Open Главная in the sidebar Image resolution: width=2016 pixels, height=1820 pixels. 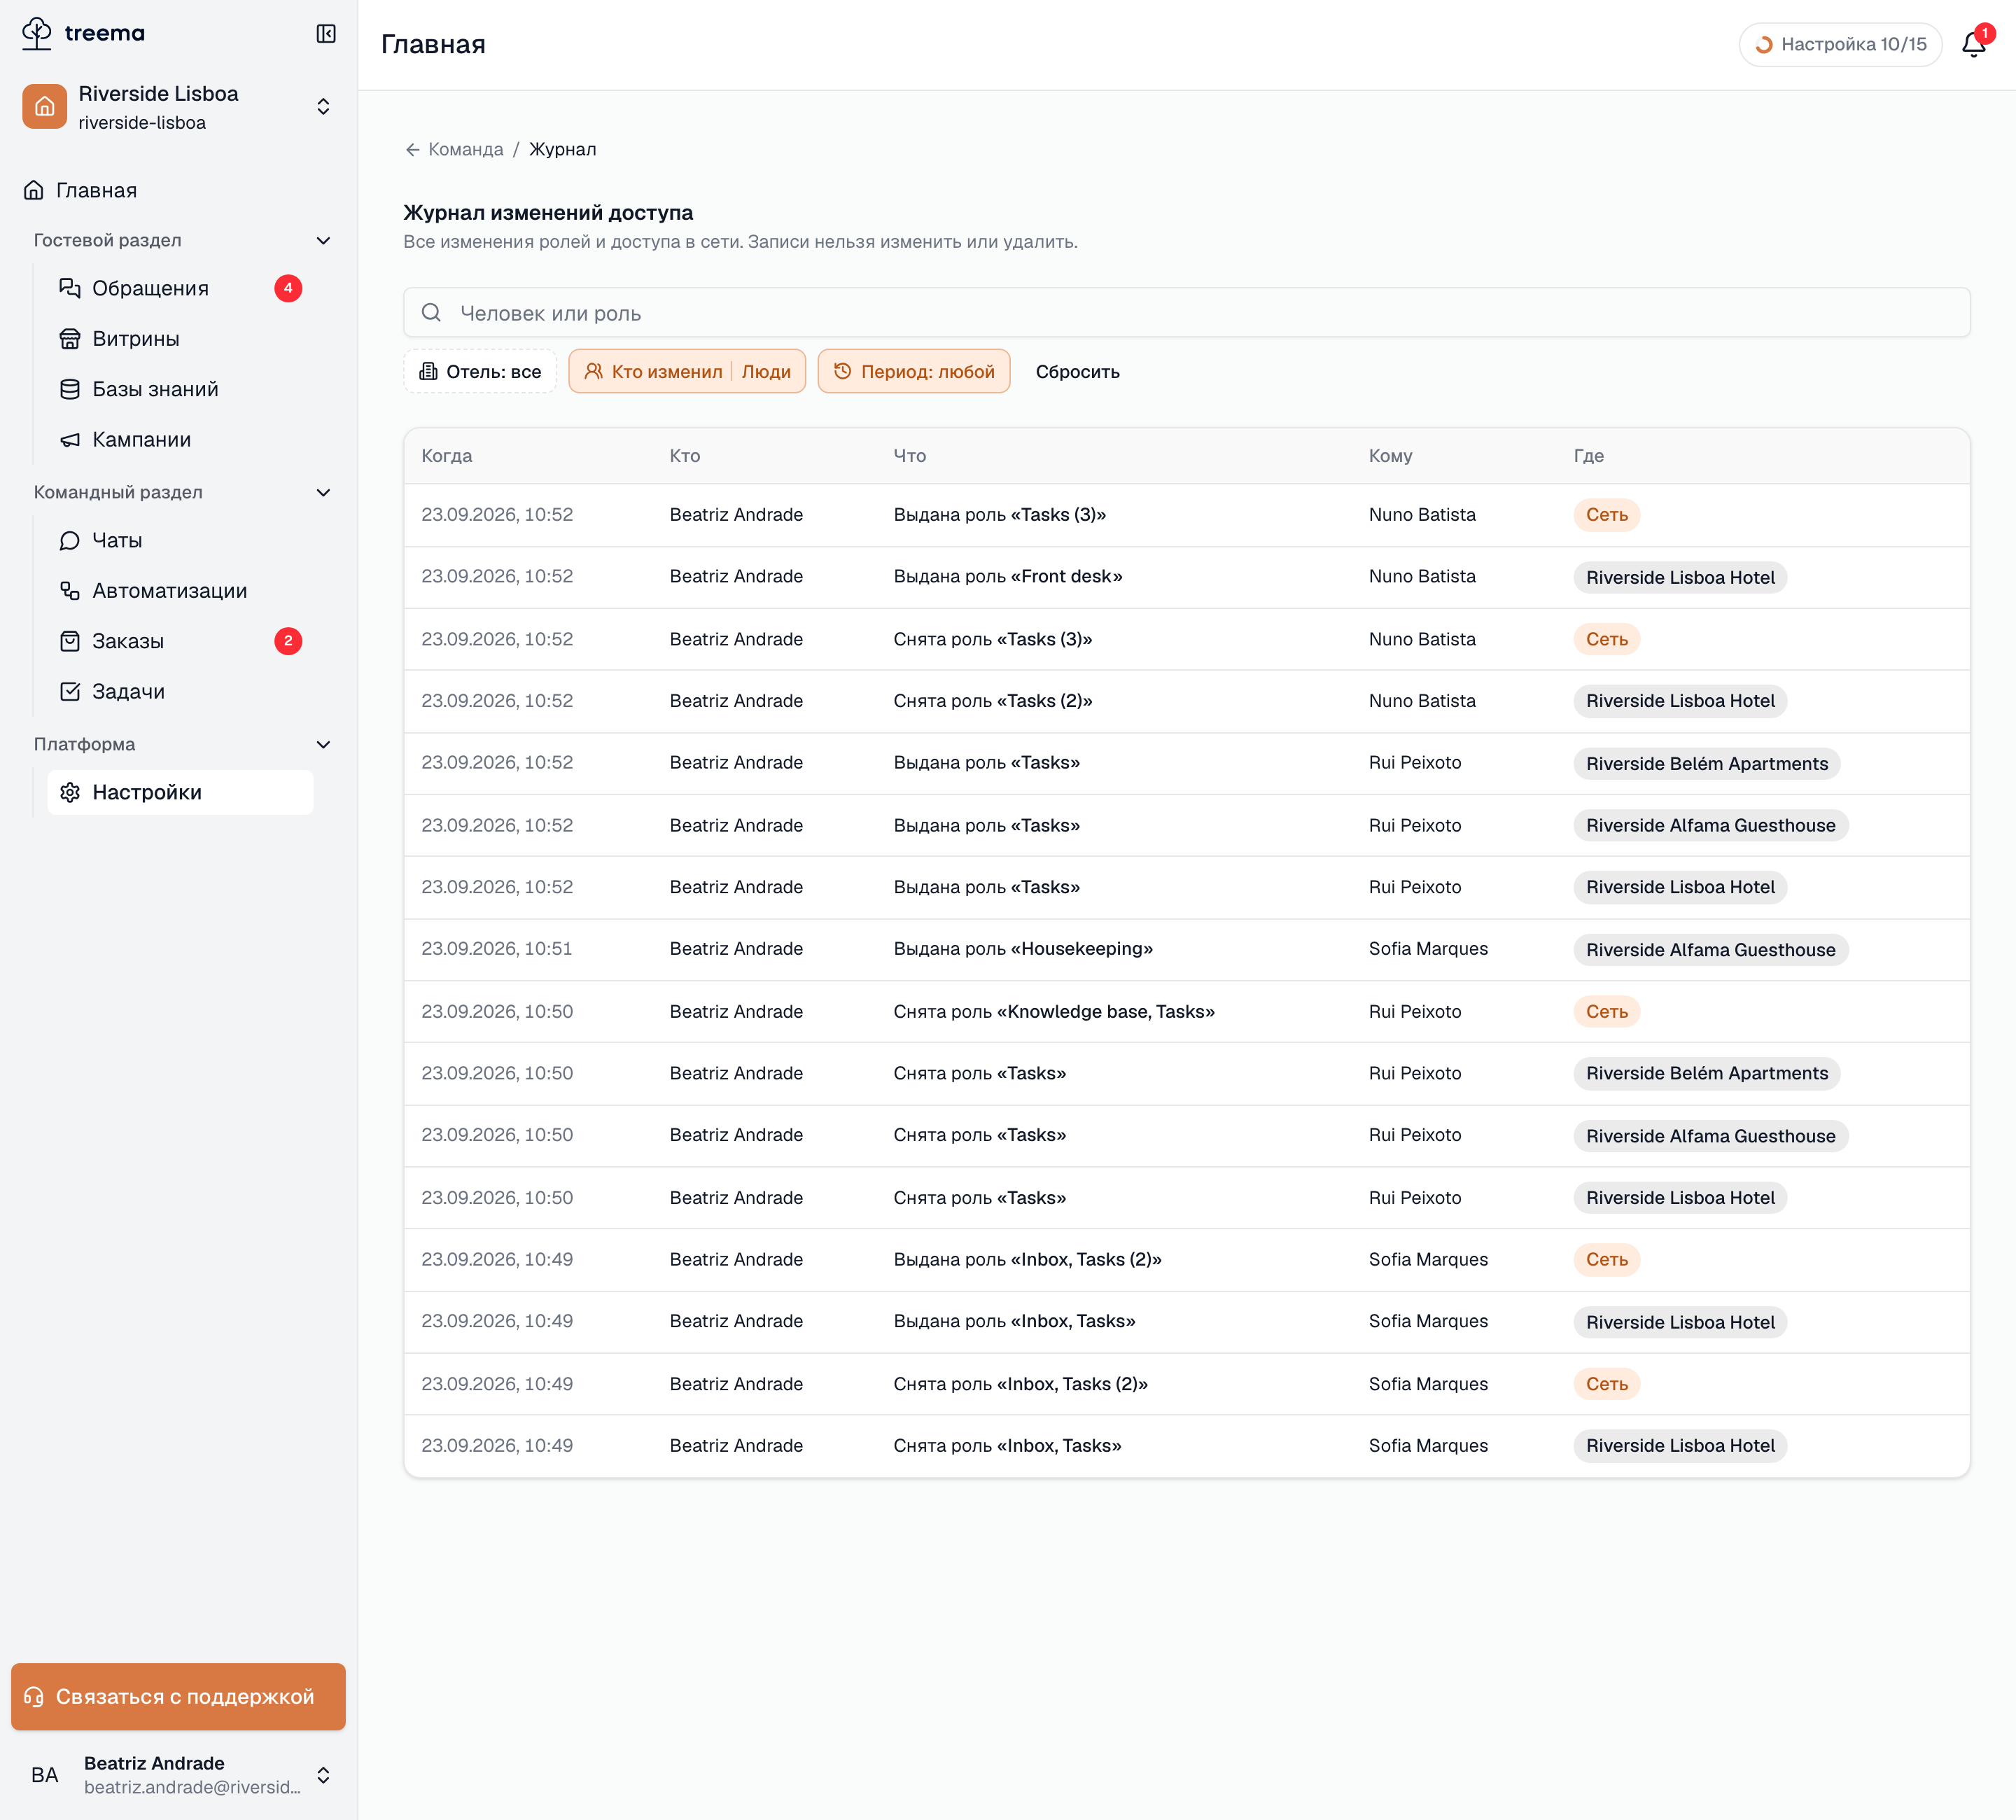click(x=178, y=190)
